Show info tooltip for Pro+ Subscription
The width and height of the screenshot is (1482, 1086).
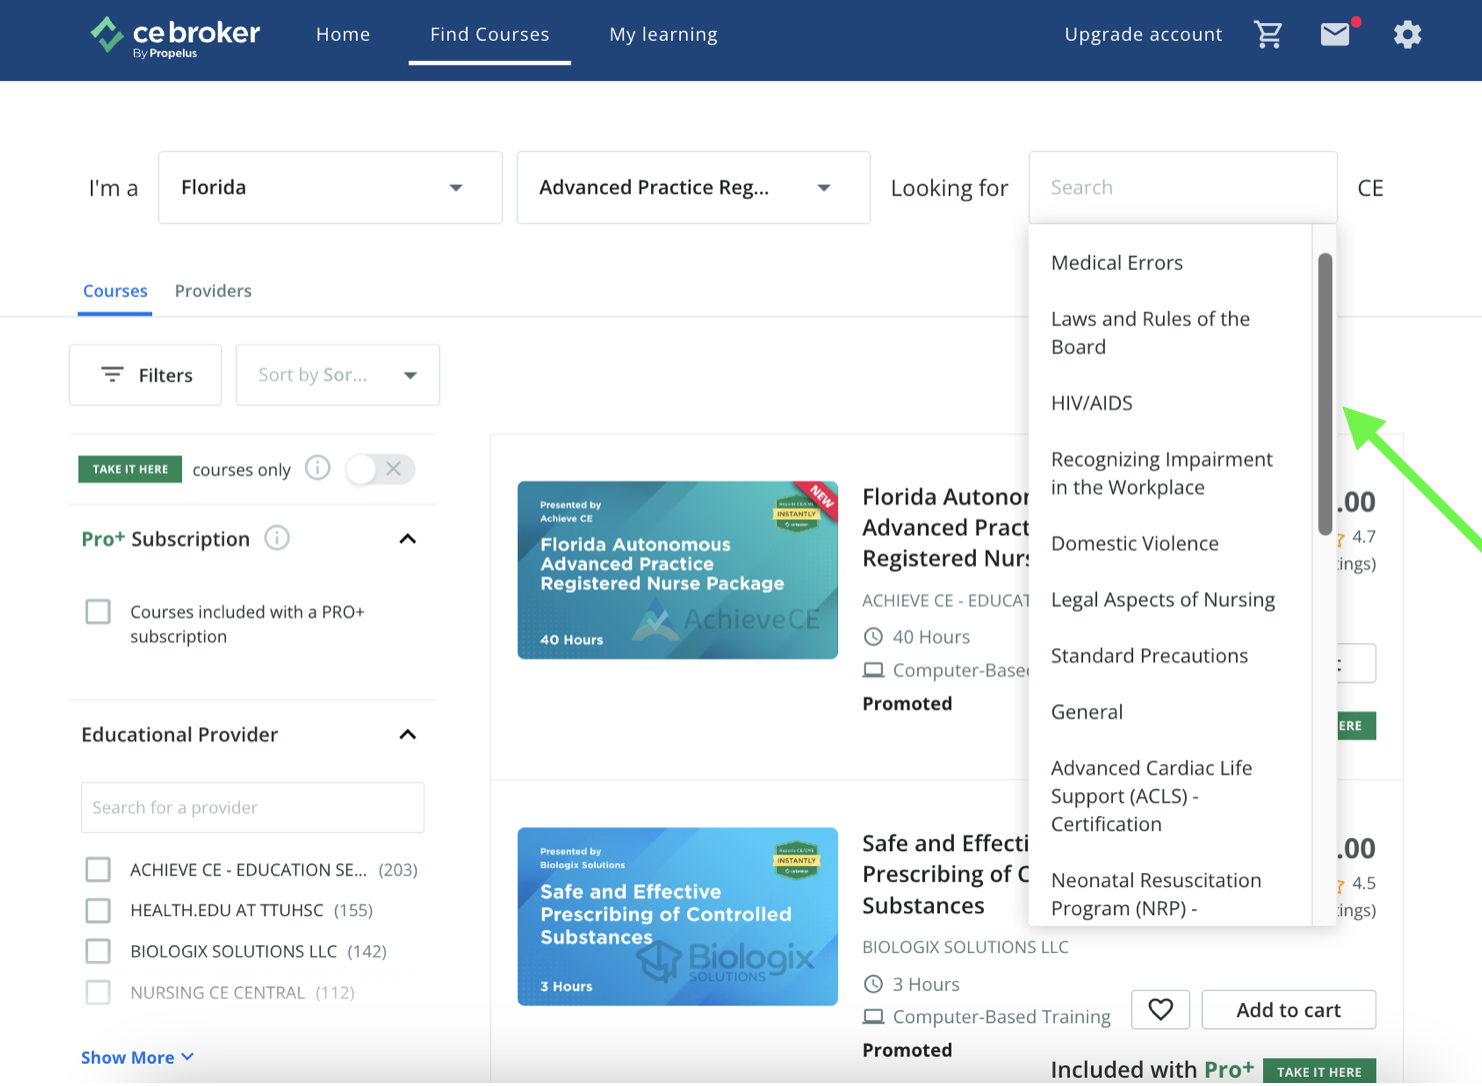tap(277, 538)
